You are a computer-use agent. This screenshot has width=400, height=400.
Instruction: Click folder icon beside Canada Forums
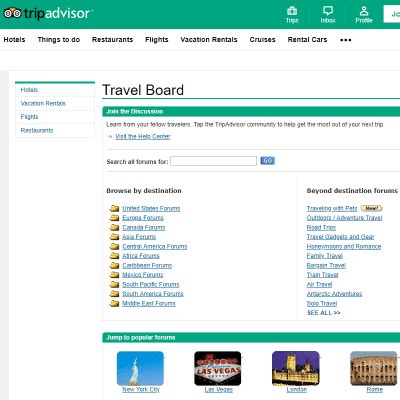coord(114,227)
